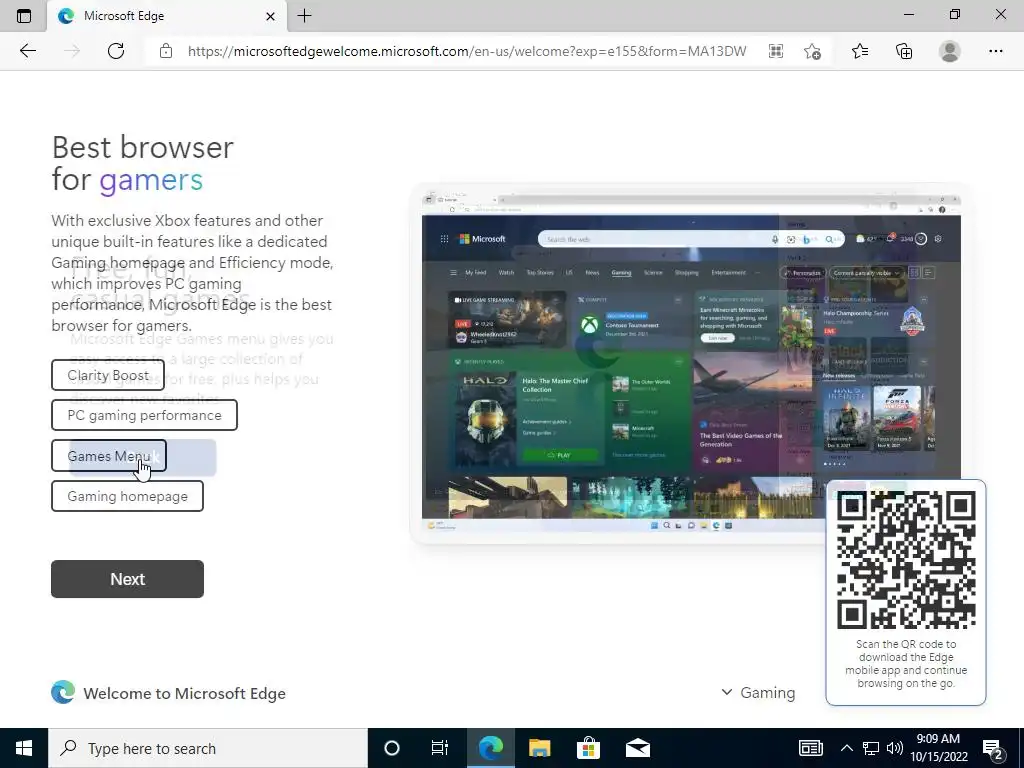Open network status tray icon
The width and height of the screenshot is (1024, 768).
point(871,748)
